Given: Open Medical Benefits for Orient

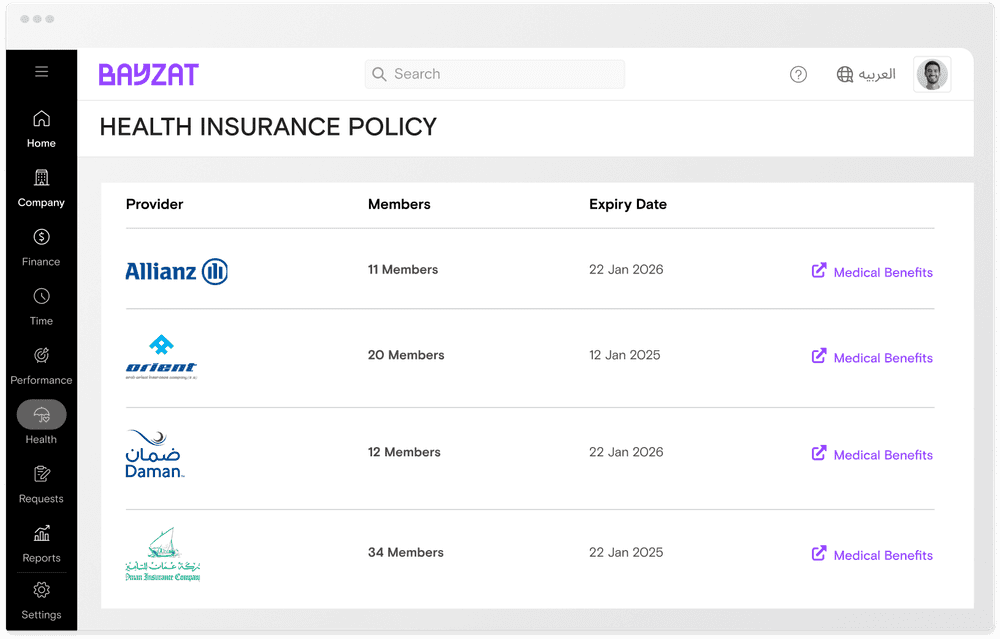Looking at the screenshot, I should pos(883,358).
